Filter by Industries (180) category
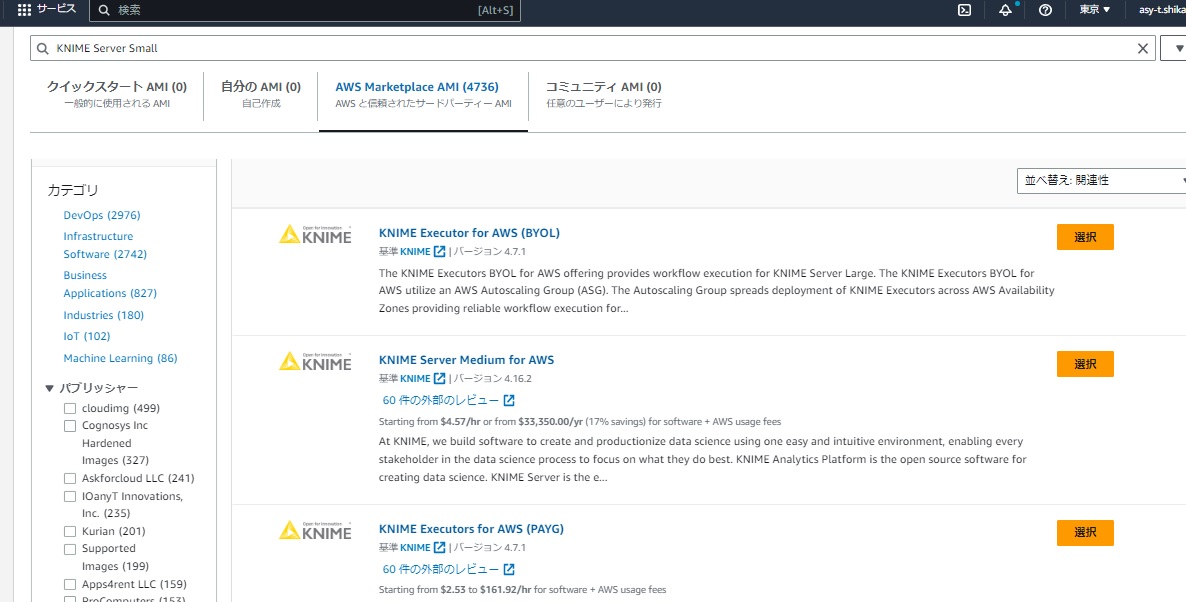Screen dimensions: 1186x602 tap(104, 315)
